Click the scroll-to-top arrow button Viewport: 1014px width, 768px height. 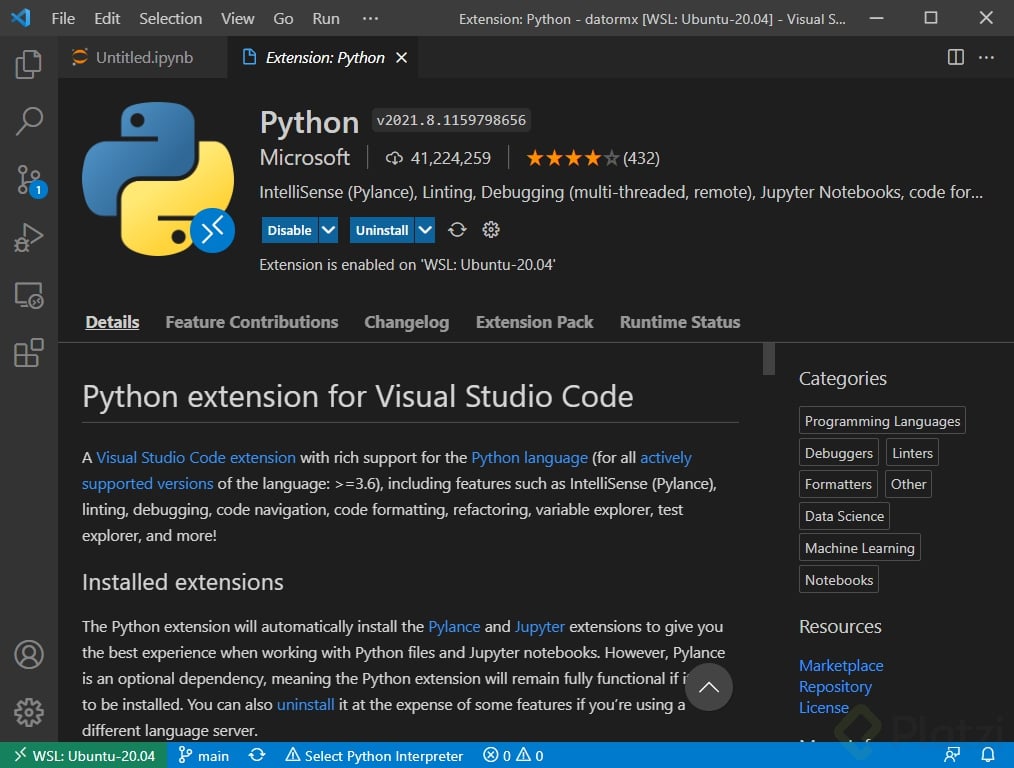pyautogui.click(x=708, y=687)
